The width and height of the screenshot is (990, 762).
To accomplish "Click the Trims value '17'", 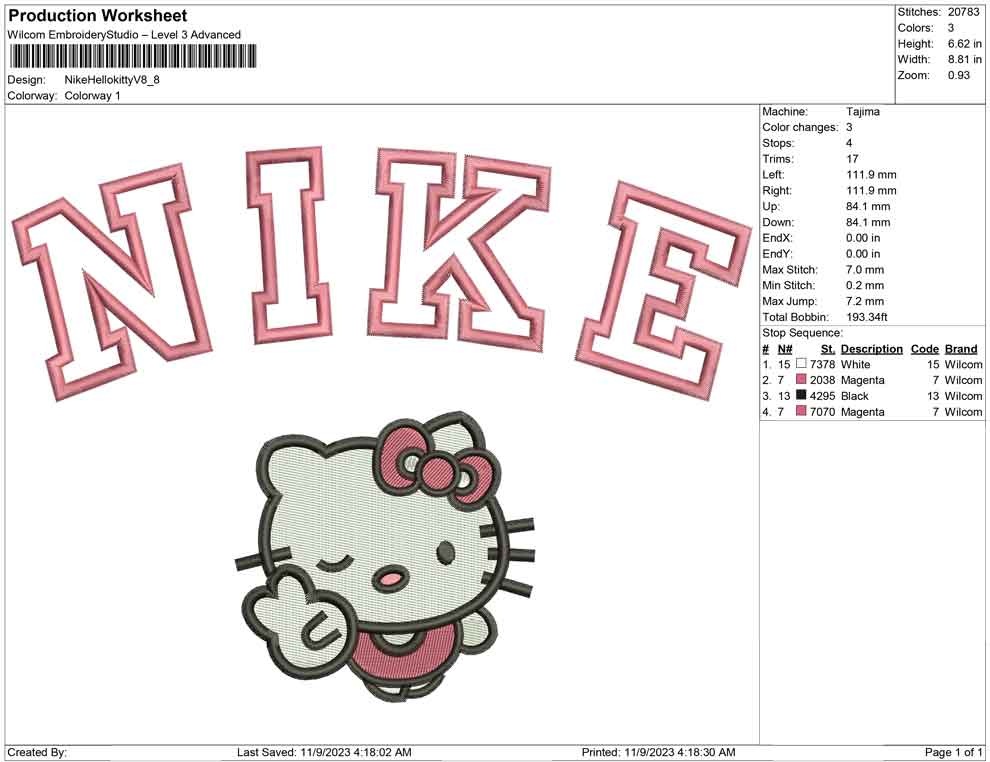I will point(852,158).
